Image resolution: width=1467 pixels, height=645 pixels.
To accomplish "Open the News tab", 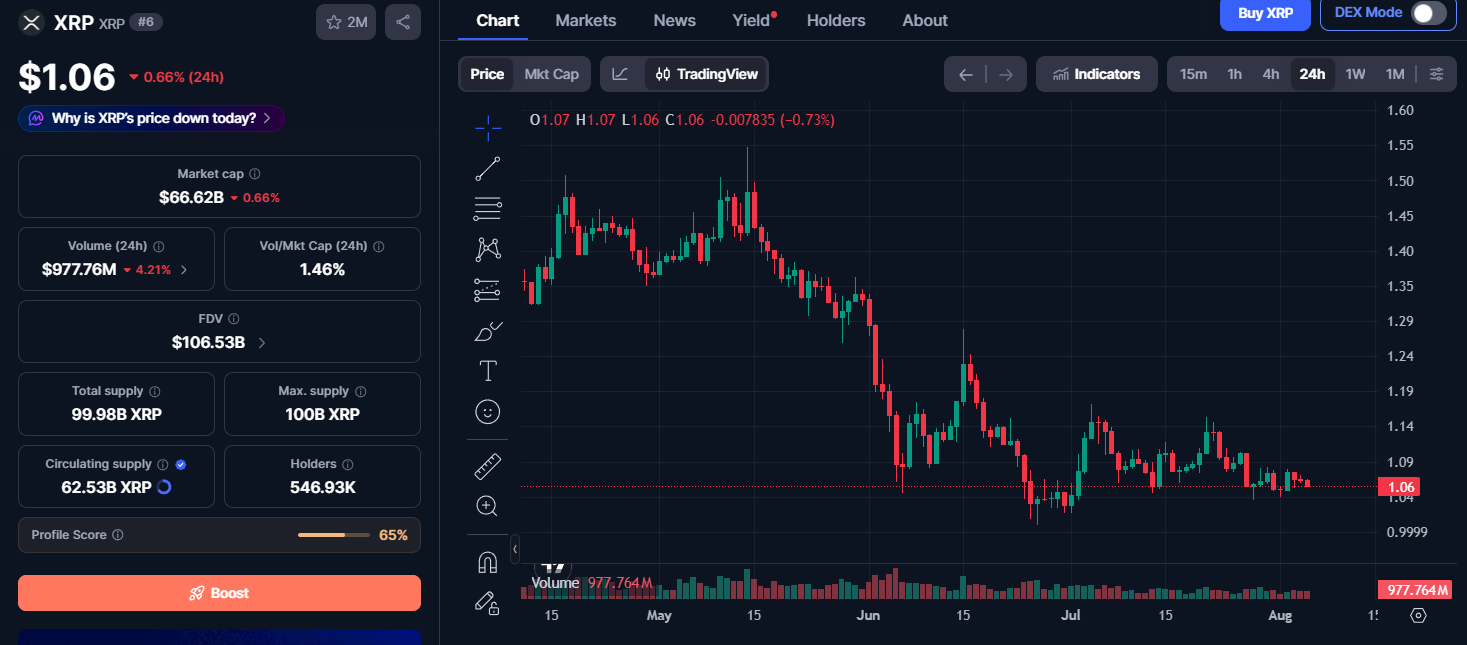I will point(675,20).
